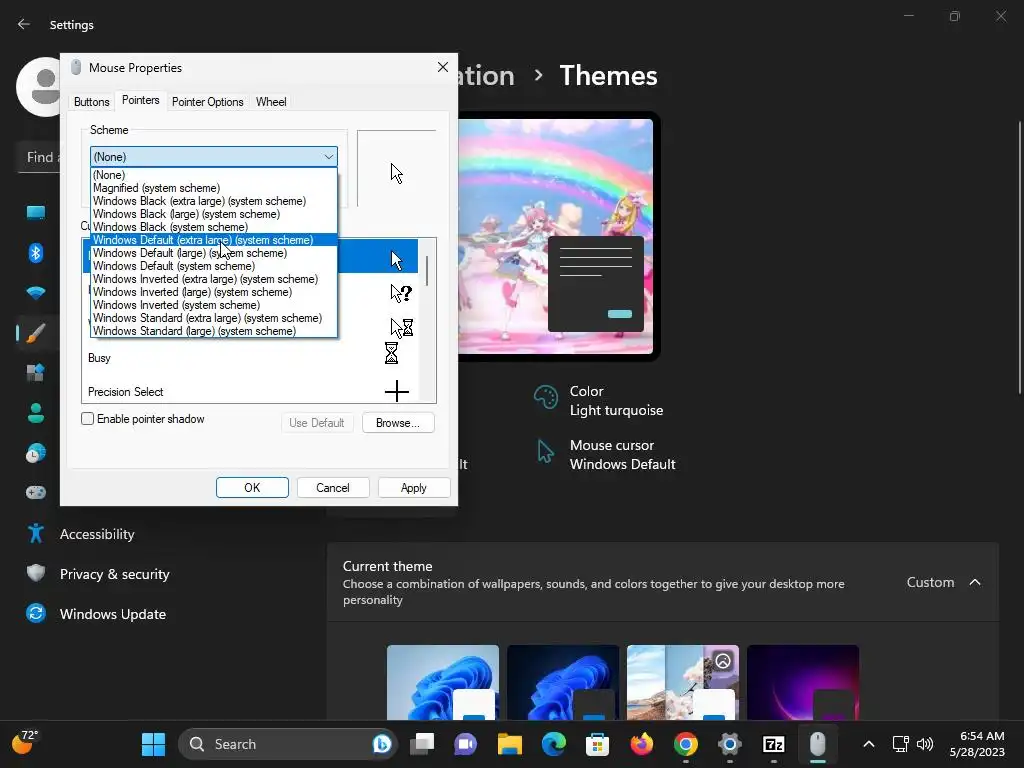This screenshot has width=1024, height=768.
Task: Click the taskbar Search box
Action: (x=287, y=744)
